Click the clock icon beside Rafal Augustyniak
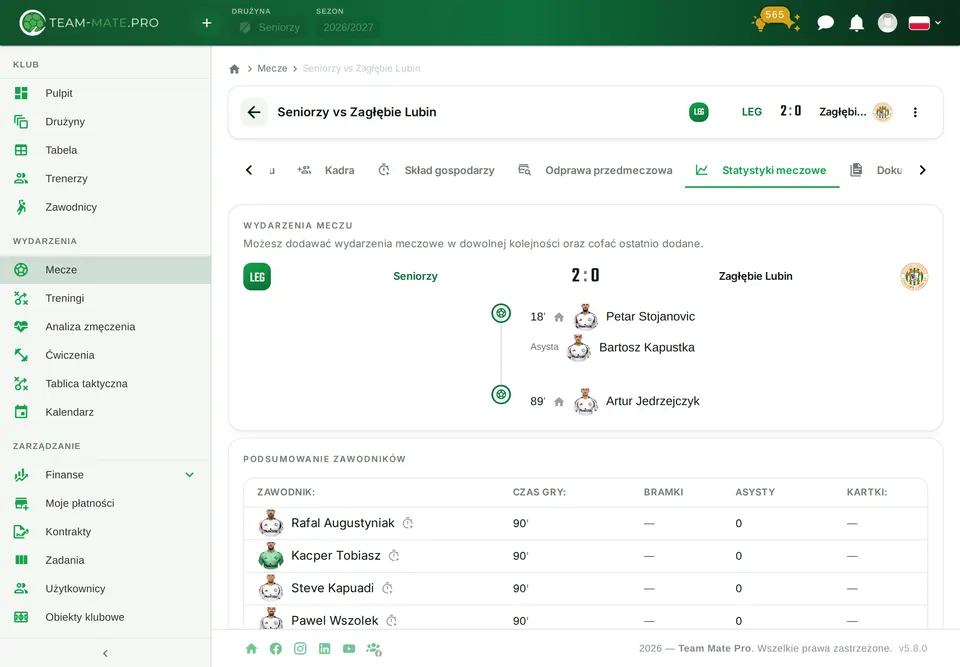 tap(408, 523)
